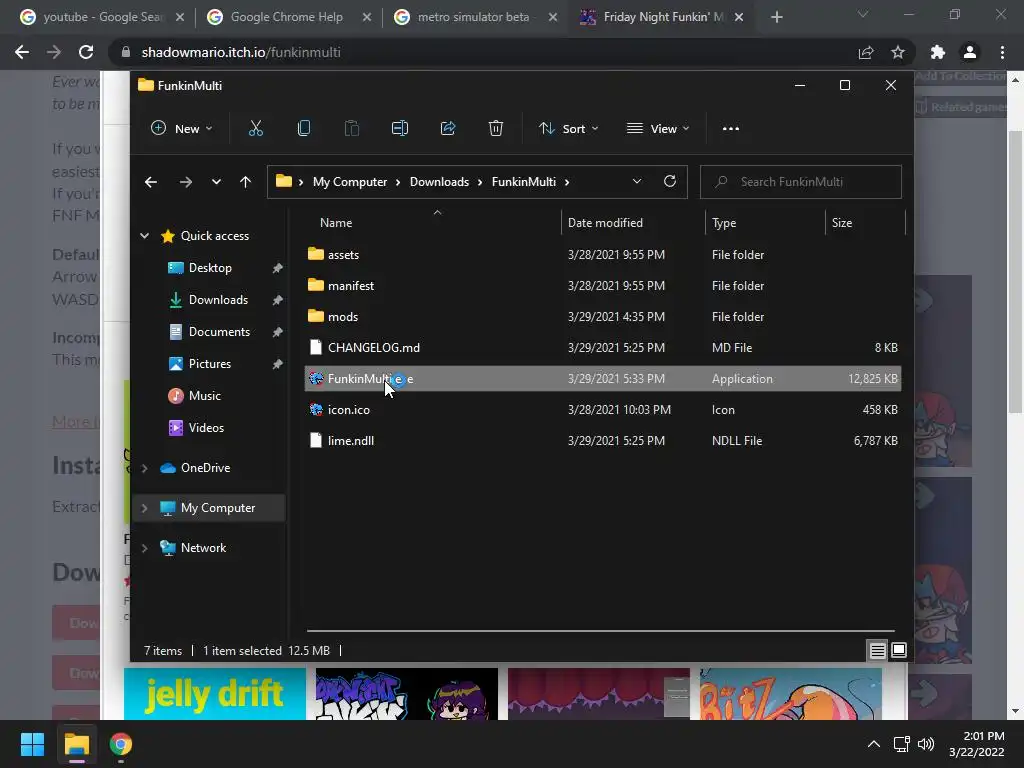Close the Friday Night Funkin' tab
Image resolution: width=1024 pixels, height=768 pixels.
(739, 17)
